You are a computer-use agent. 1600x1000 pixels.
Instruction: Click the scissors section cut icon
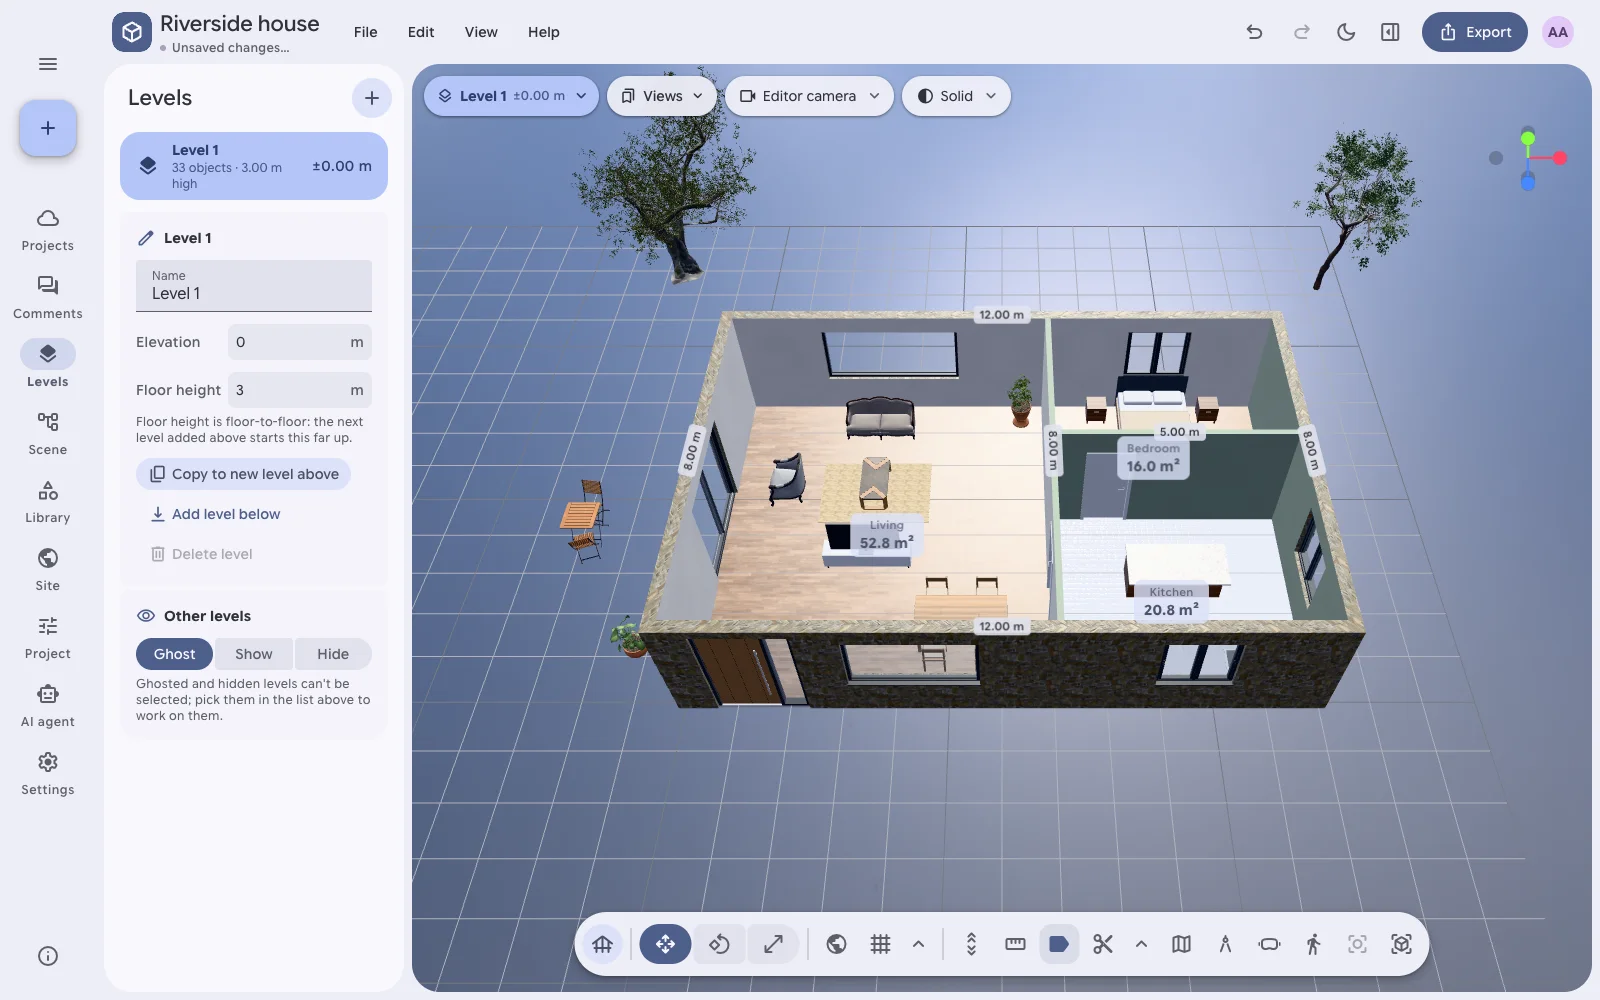1103,944
